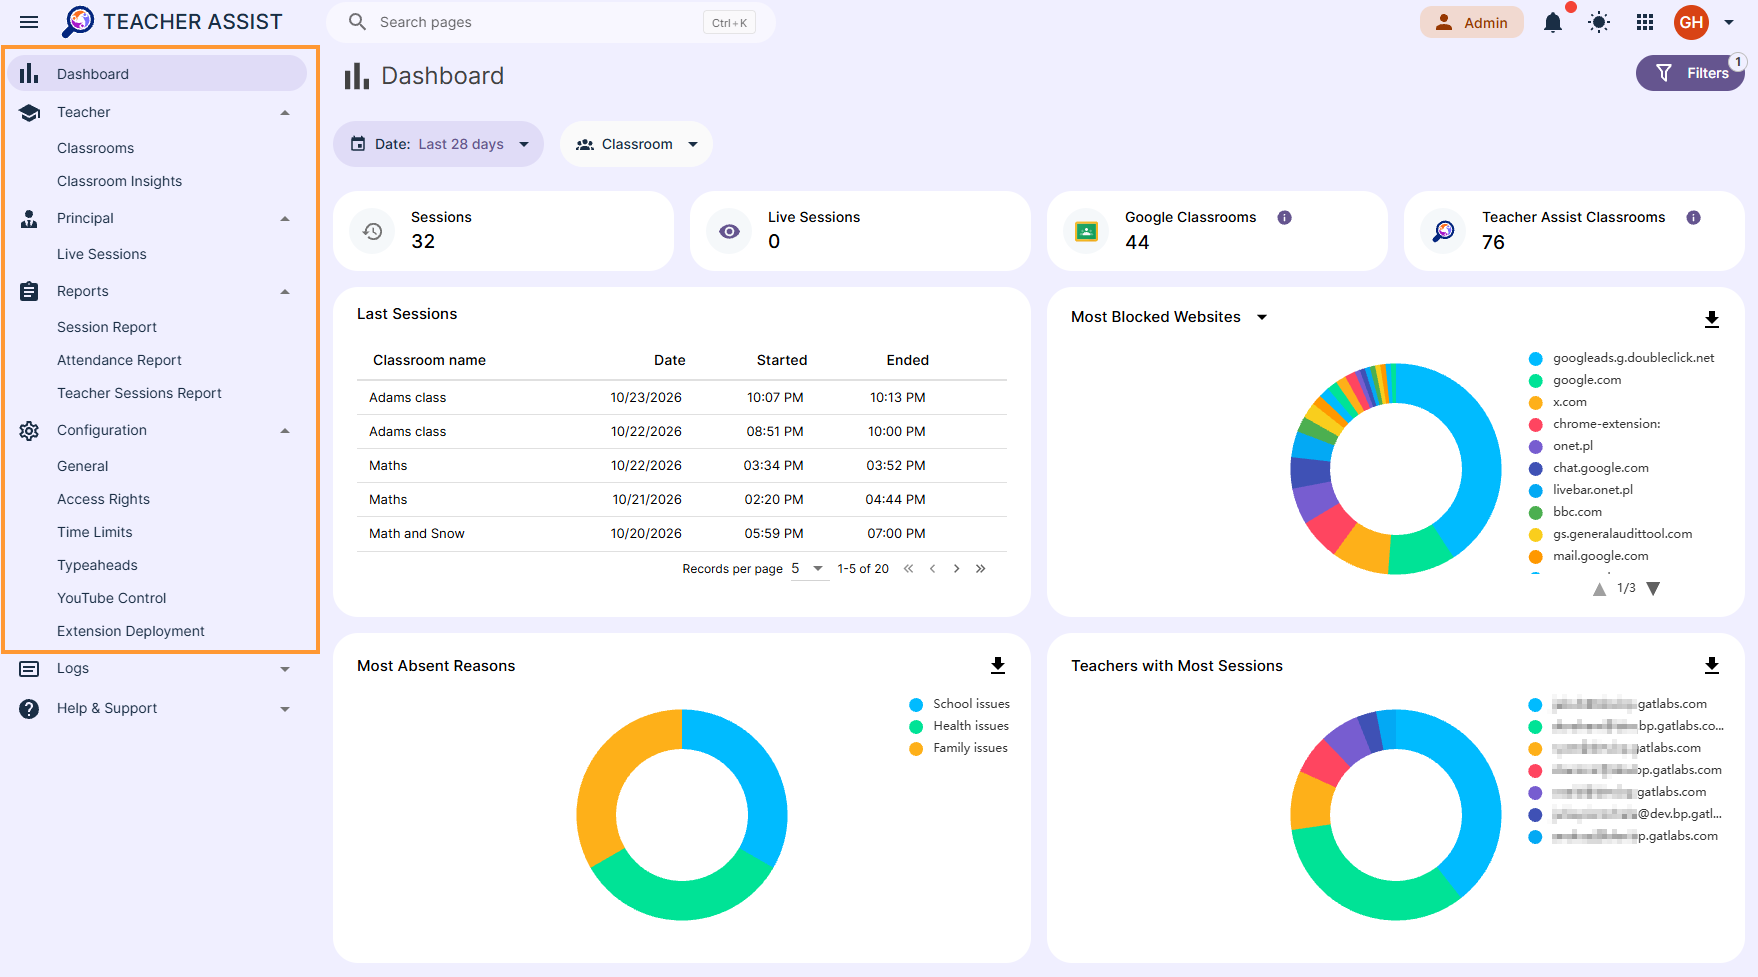1758x977 pixels.
Task: Click the Teacher Assist logo icon
Action: point(78,22)
